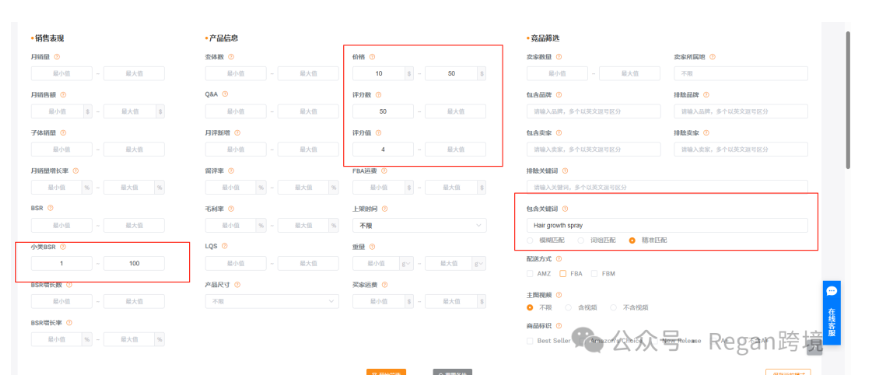Tick the AMZ delivery checkbox

(x=530, y=273)
